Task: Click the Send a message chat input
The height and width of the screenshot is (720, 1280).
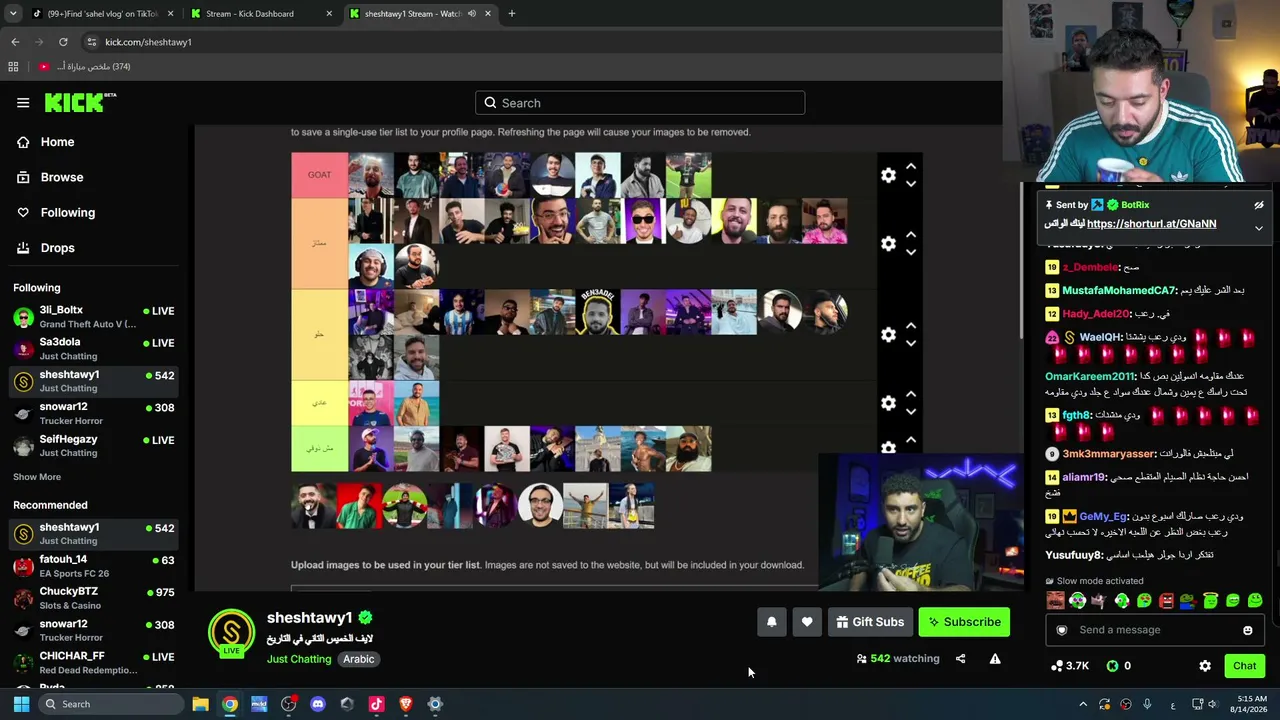Action: [1155, 630]
